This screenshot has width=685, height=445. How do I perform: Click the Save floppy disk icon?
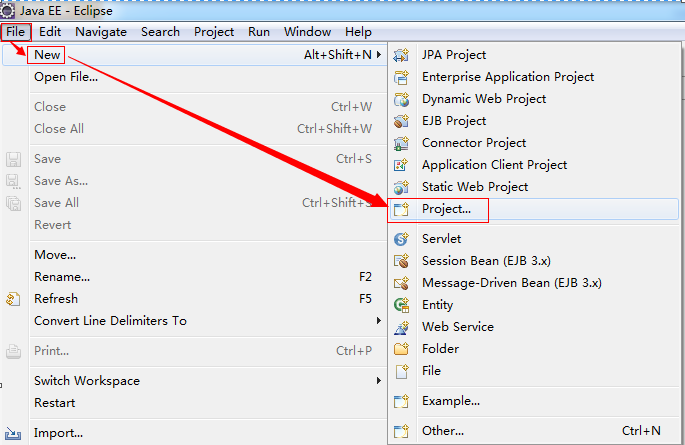14,159
